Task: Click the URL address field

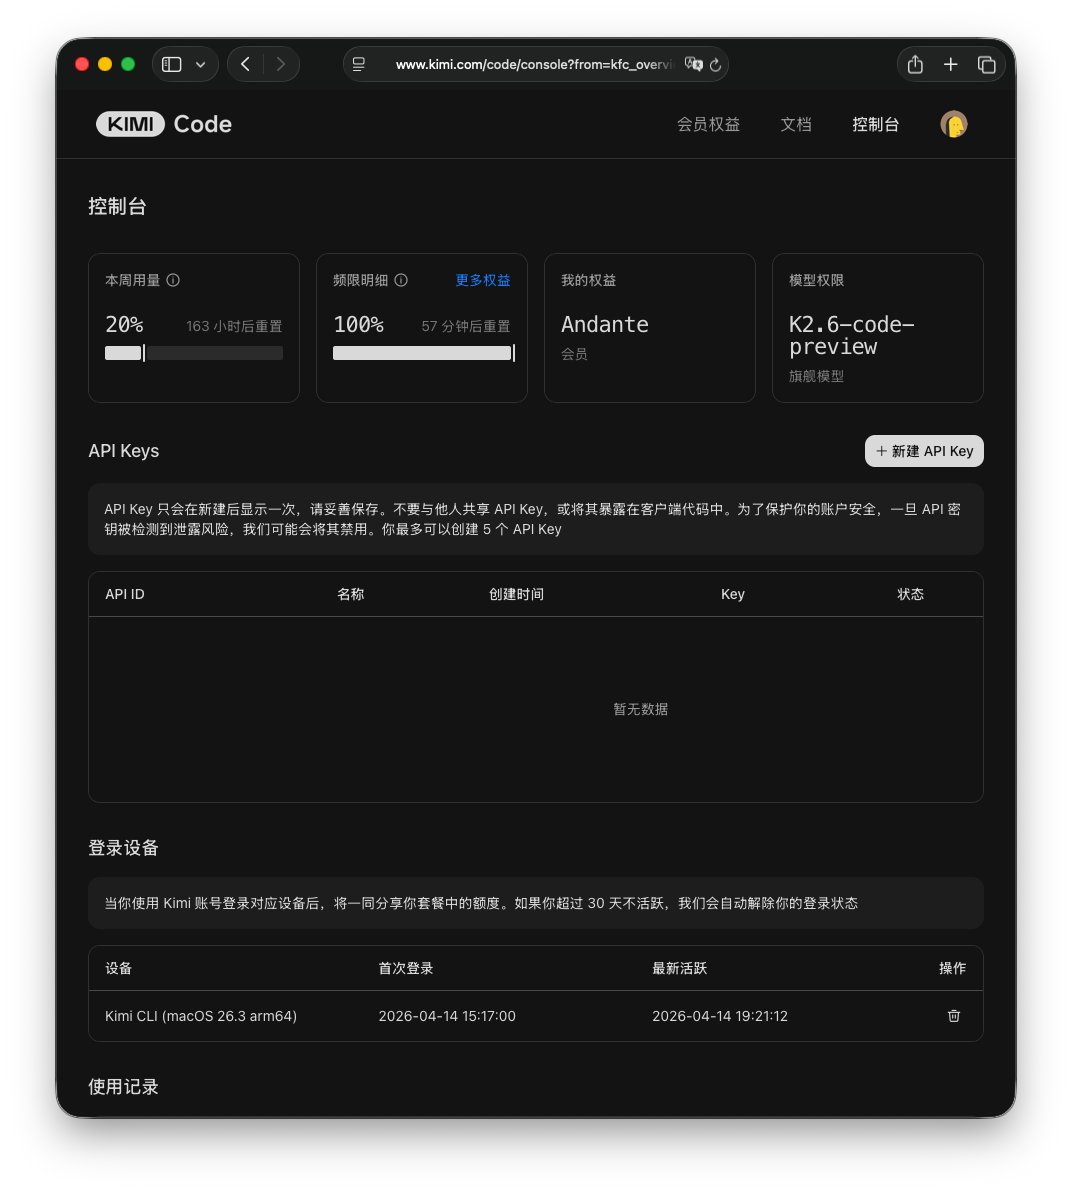Action: click(x=534, y=65)
